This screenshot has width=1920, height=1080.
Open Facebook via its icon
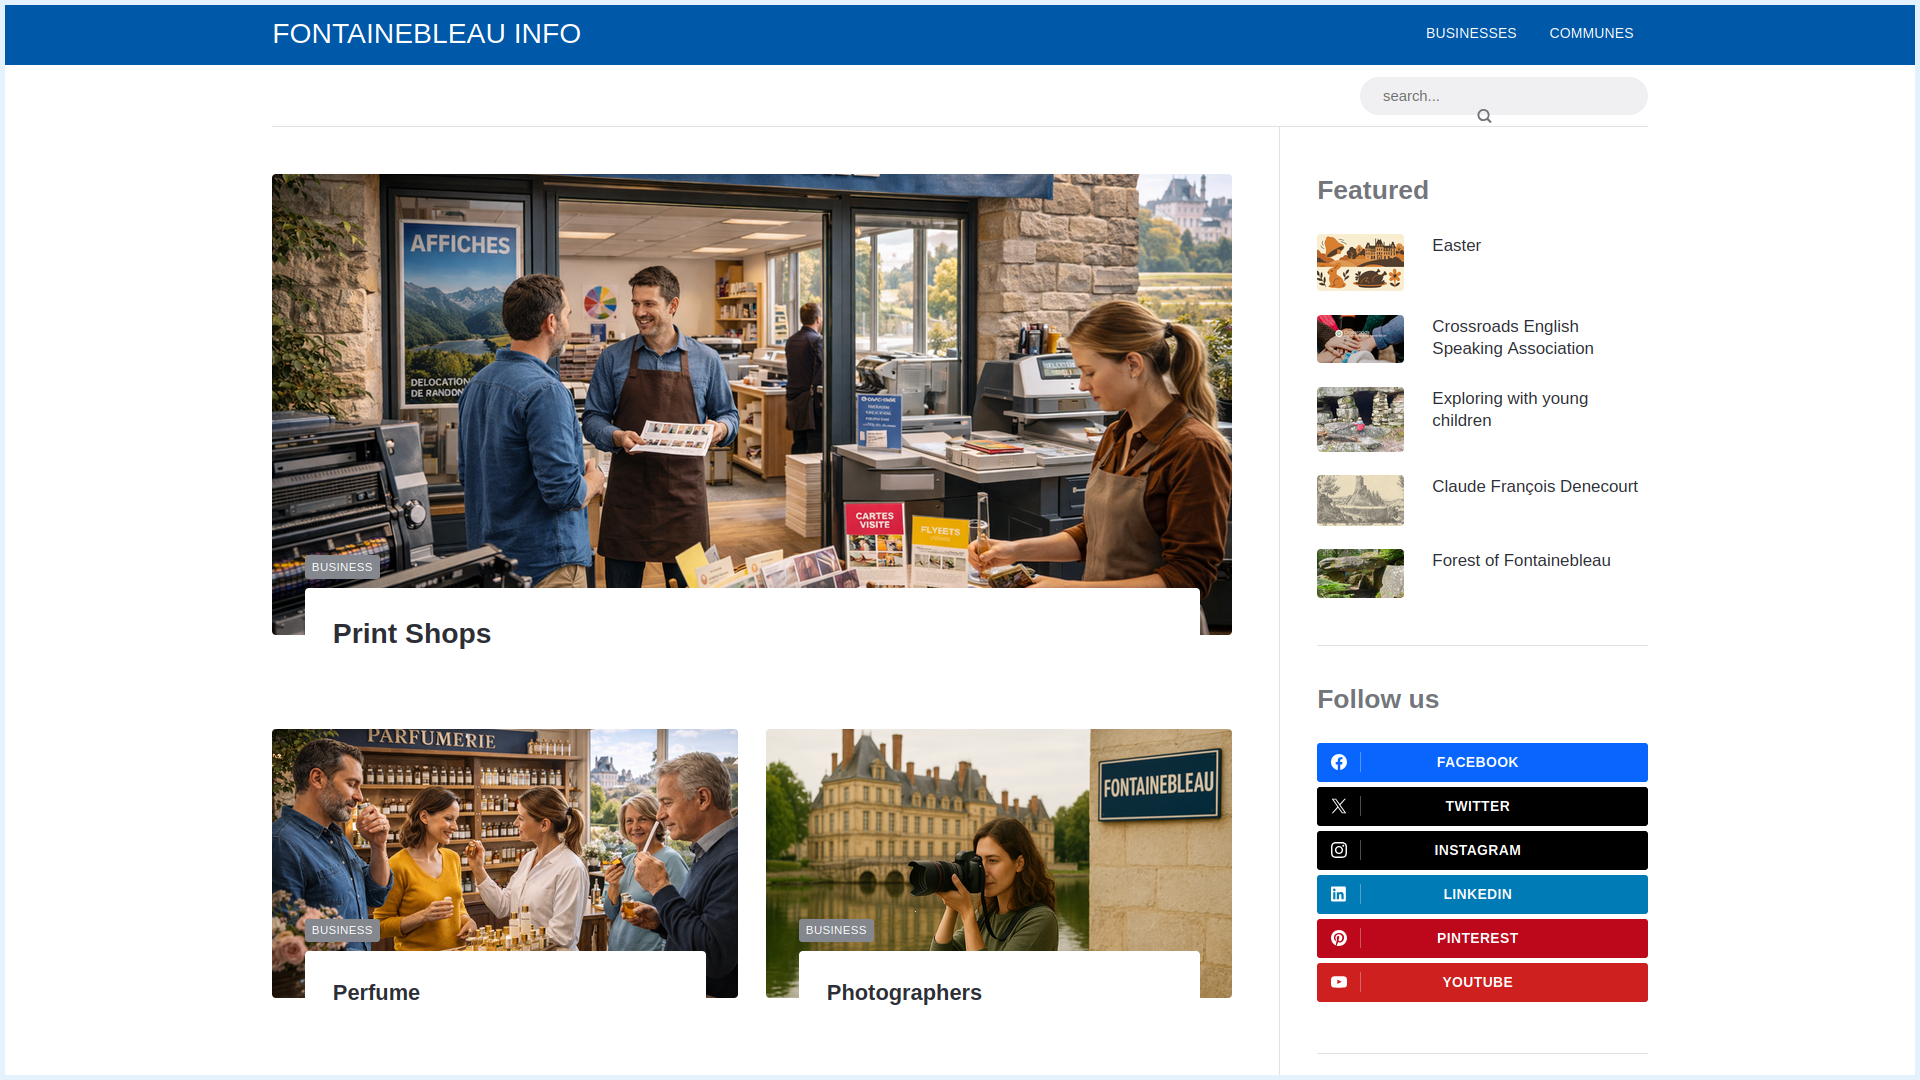coord(1339,762)
